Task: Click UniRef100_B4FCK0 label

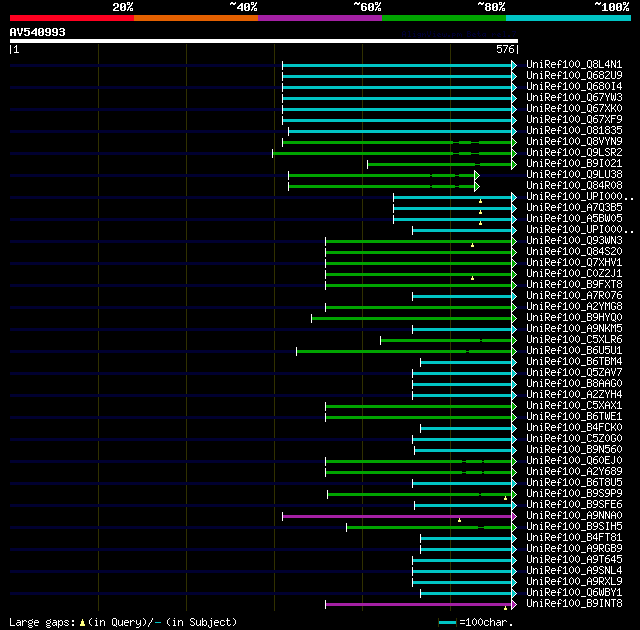Action: tap(574, 428)
